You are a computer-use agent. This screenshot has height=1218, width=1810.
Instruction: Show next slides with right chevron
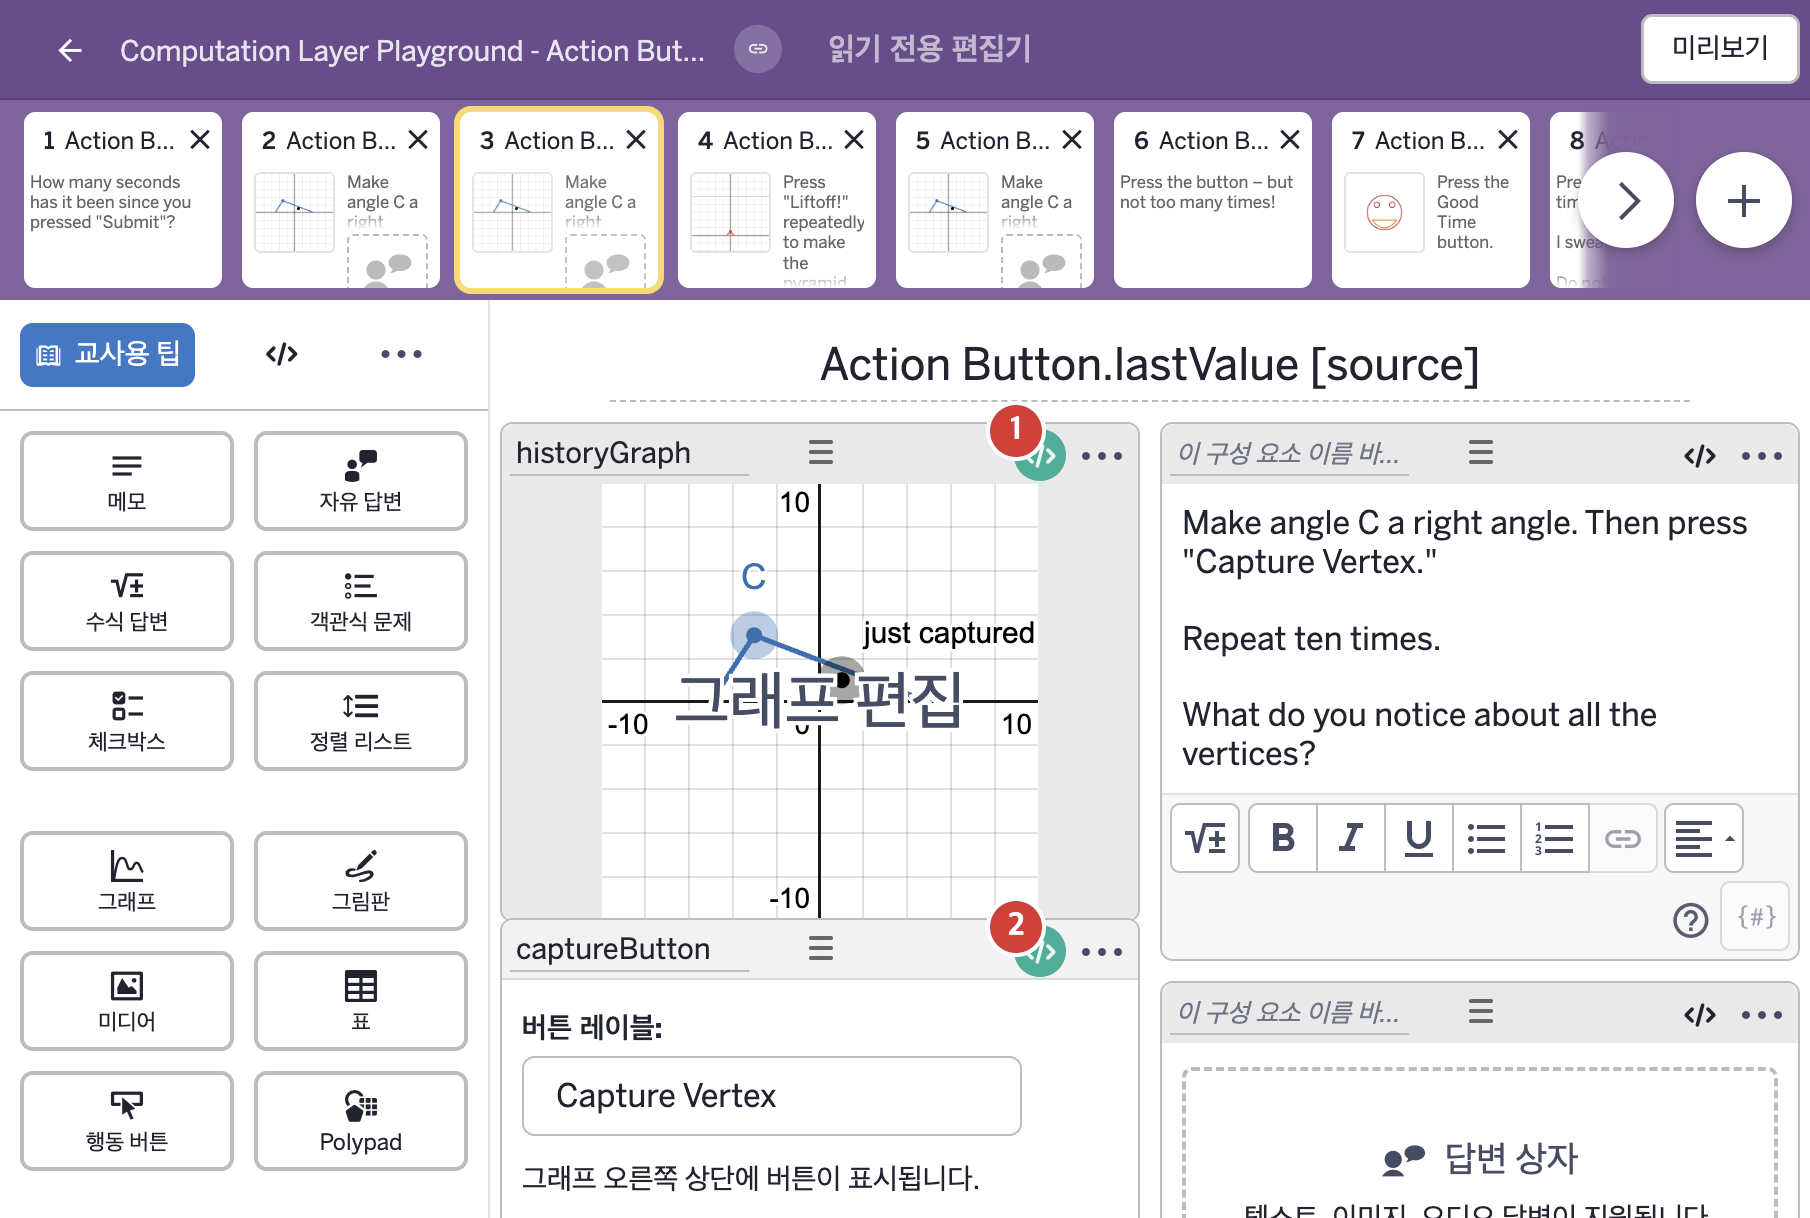click(1627, 201)
